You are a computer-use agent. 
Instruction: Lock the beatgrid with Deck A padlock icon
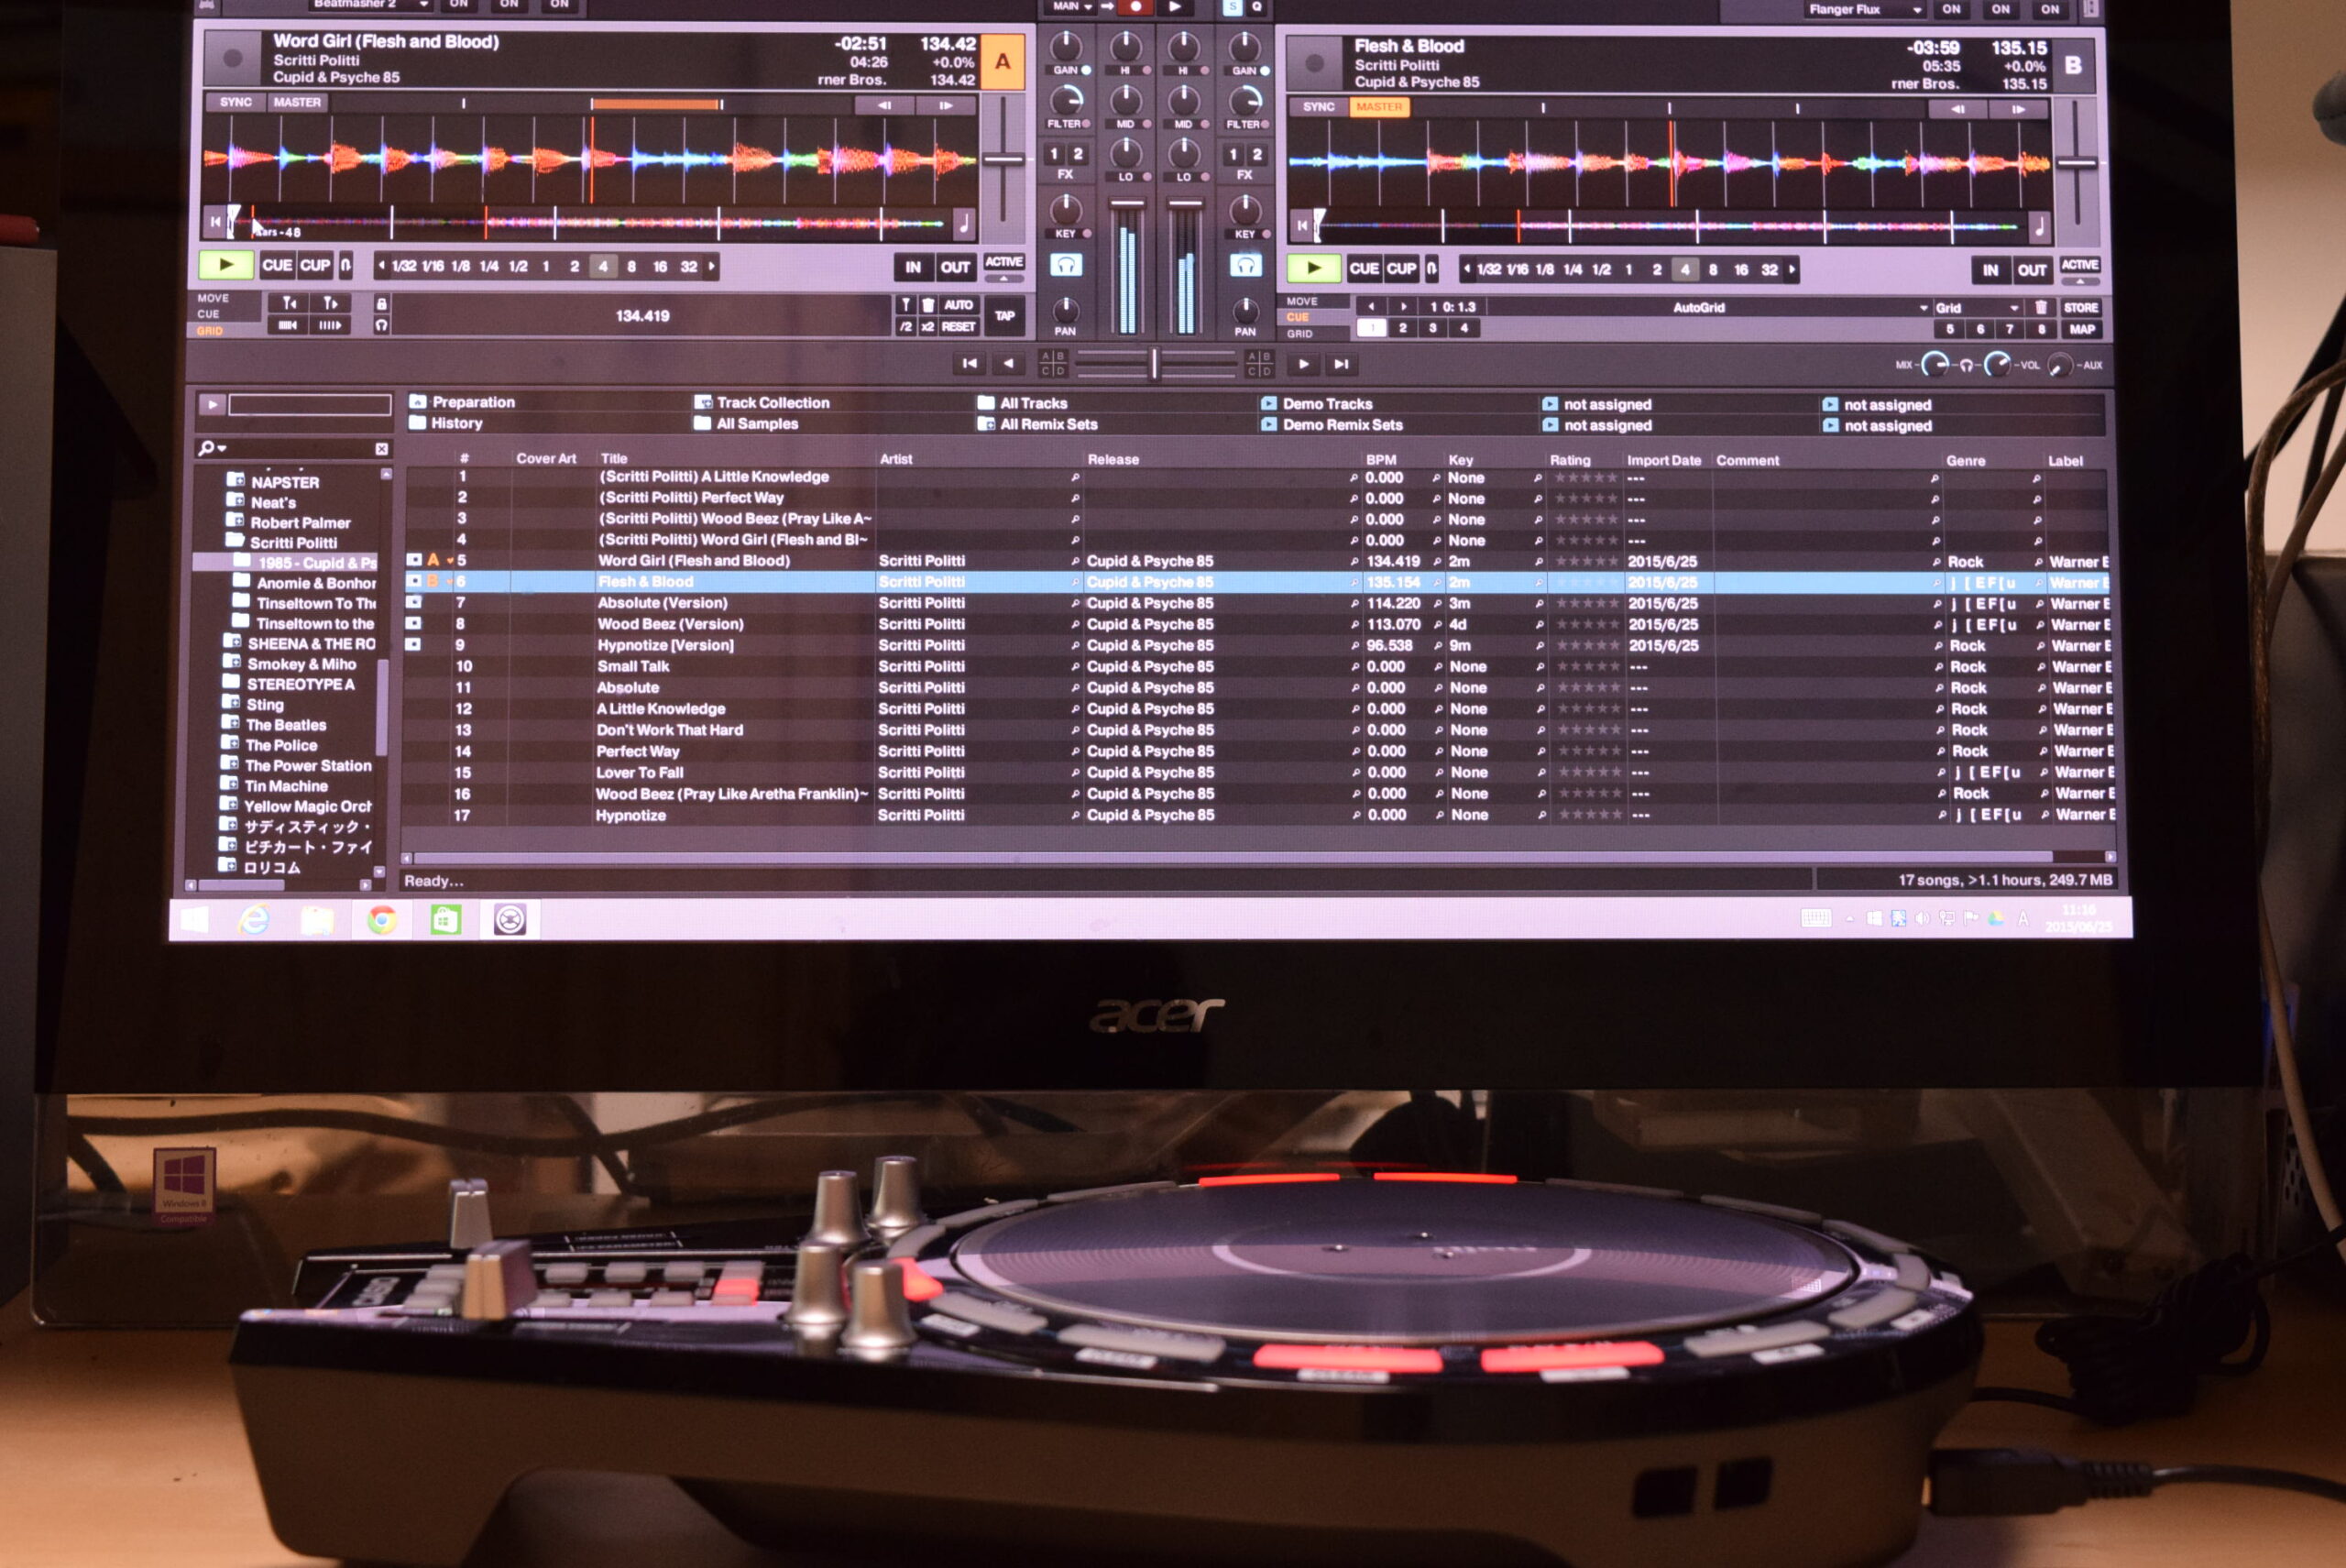(x=381, y=303)
